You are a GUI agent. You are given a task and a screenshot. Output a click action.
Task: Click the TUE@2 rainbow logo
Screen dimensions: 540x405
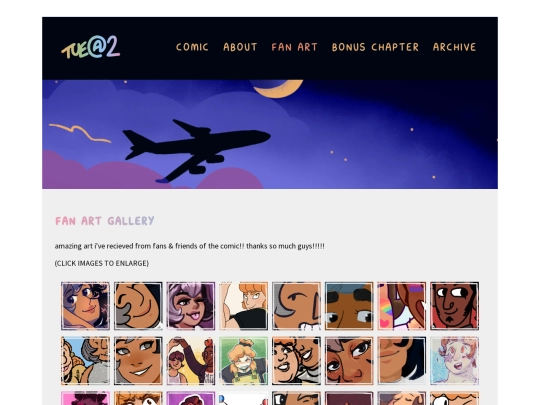[91, 47]
